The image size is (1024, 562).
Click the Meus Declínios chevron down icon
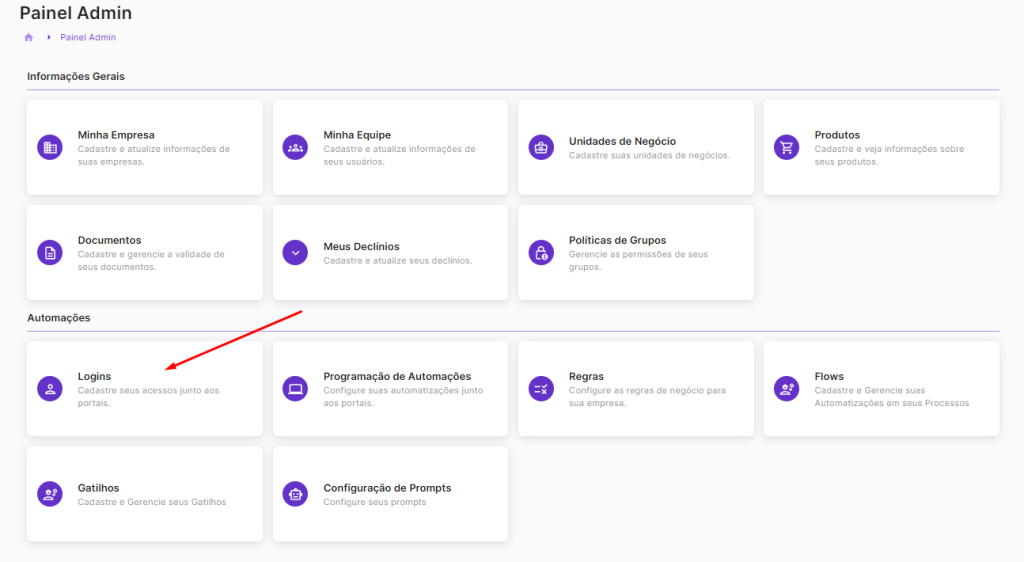click(295, 253)
